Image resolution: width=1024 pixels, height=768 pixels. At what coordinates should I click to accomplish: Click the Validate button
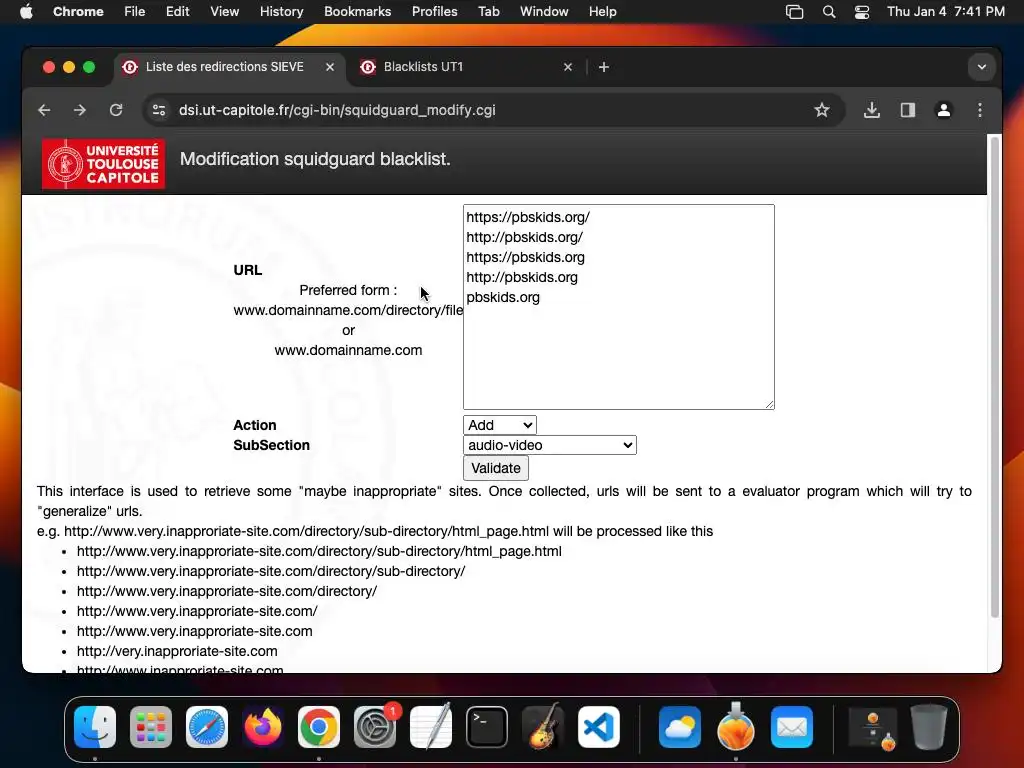pos(496,468)
